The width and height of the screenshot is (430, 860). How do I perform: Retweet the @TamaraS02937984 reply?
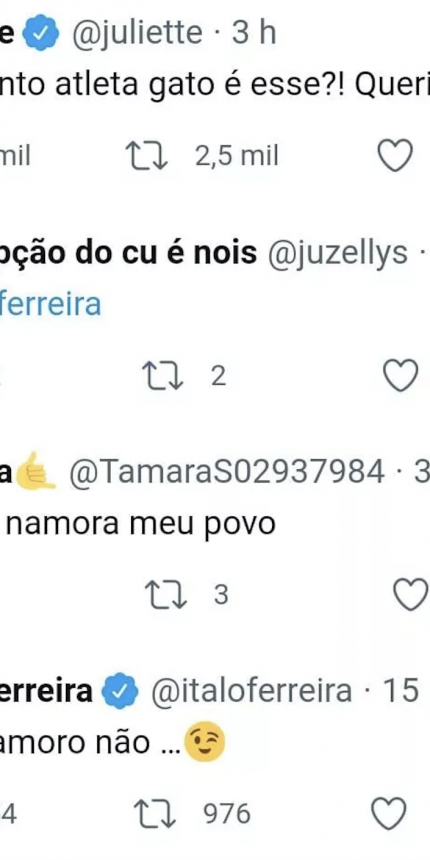tap(166, 596)
